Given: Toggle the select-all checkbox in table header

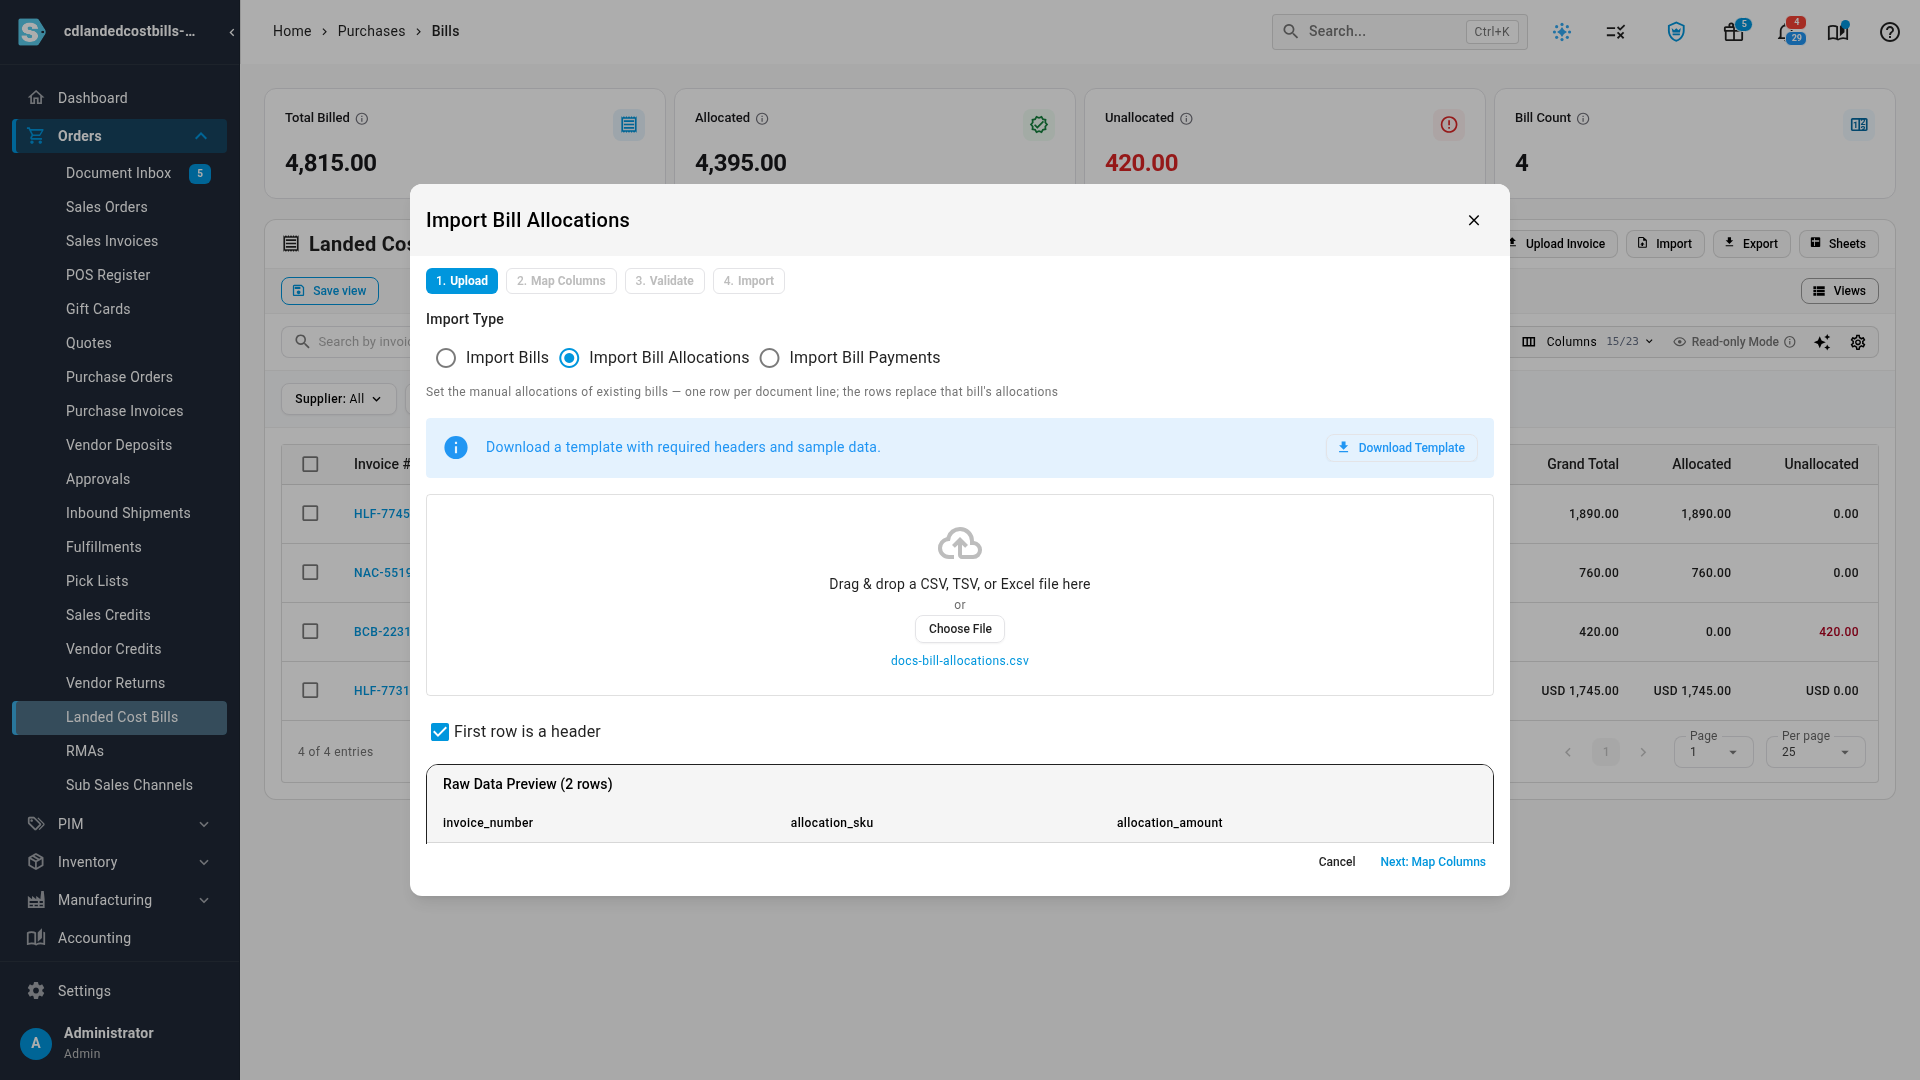Looking at the screenshot, I should pos(310,464).
